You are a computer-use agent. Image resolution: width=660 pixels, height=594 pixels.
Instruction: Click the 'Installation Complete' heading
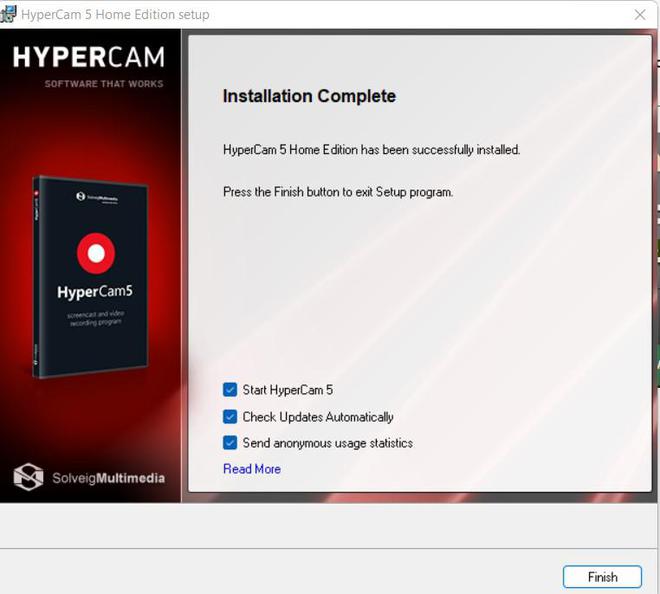(309, 96)
